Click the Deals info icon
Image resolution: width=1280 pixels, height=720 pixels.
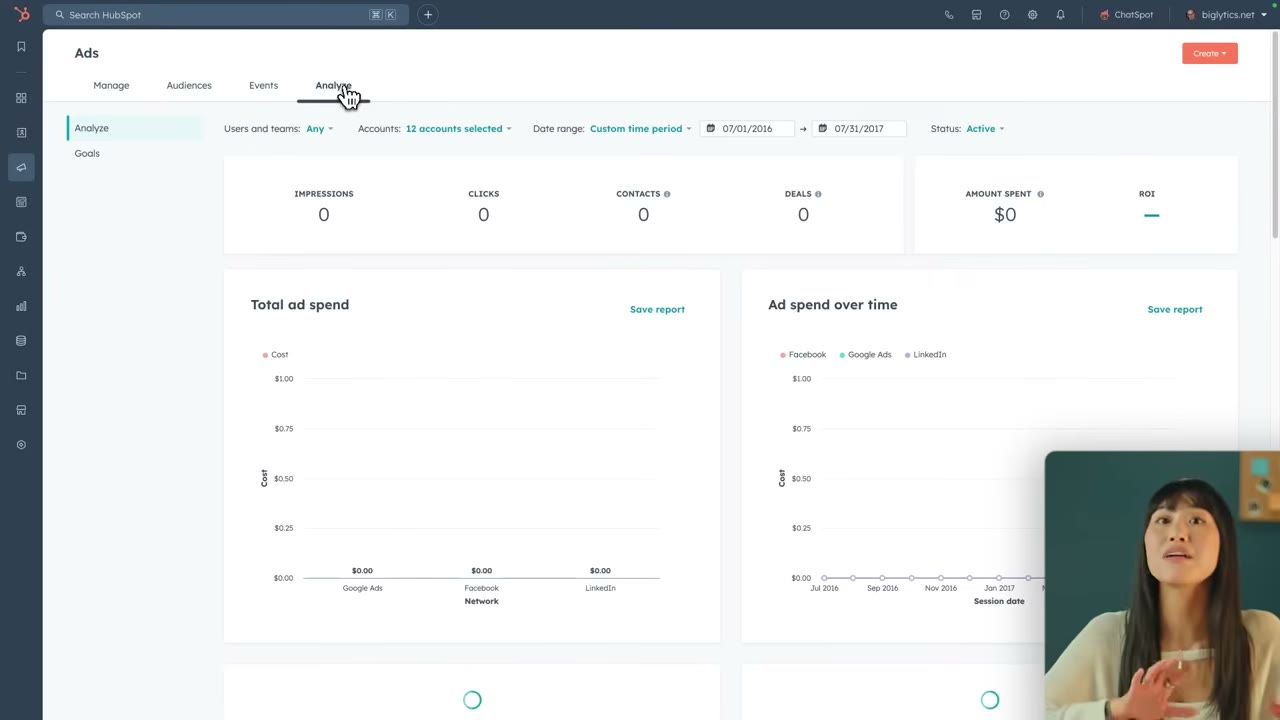click(818, 194)
